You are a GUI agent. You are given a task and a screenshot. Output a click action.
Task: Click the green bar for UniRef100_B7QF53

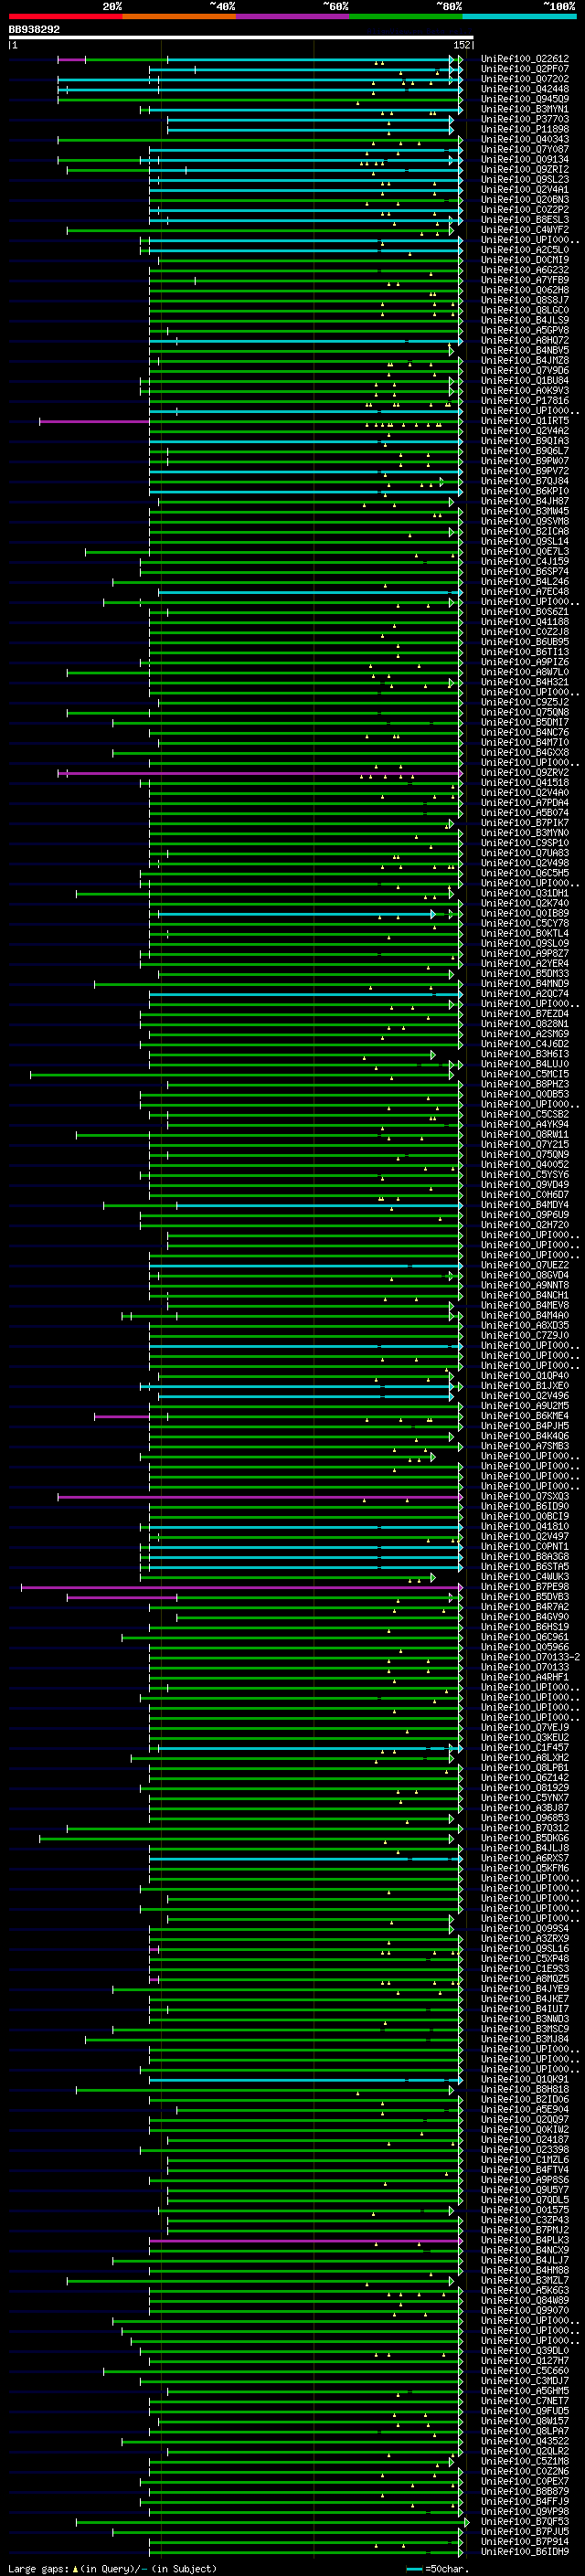(272, 2522)
